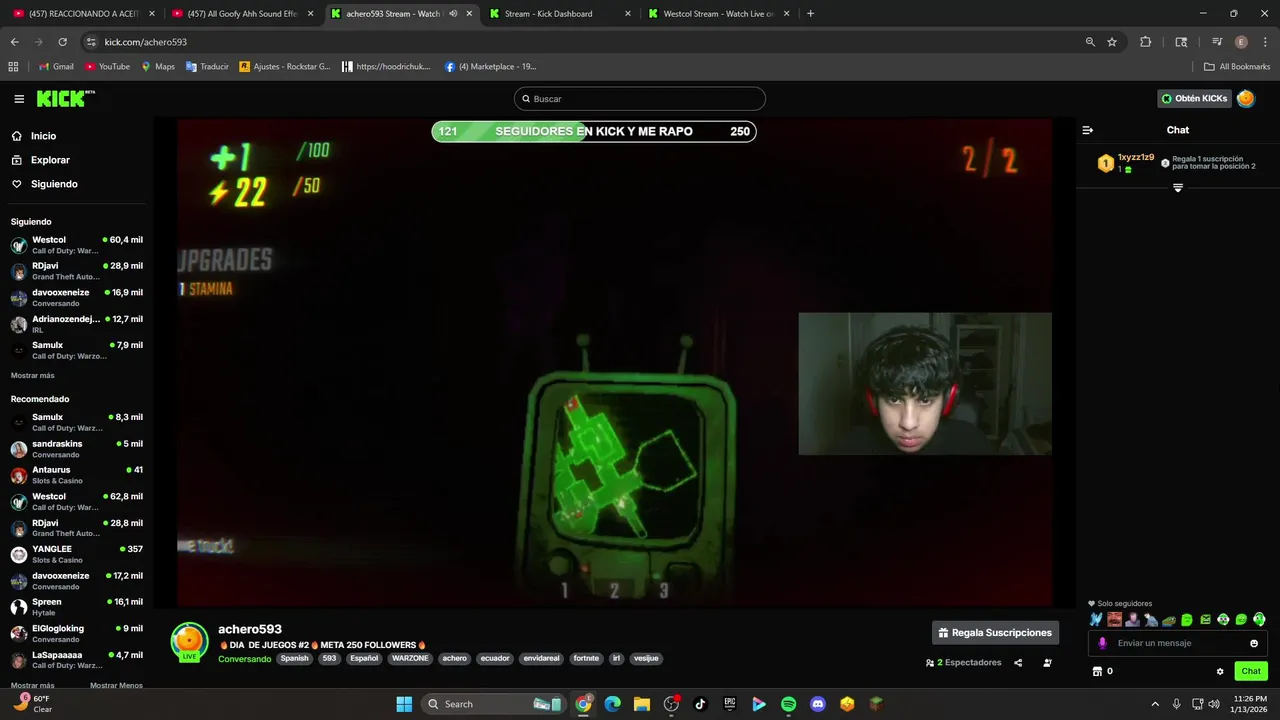Open Siguiendo in the Kick sidebar
Screen dimensions: 1280x720
tap(44, 184)
